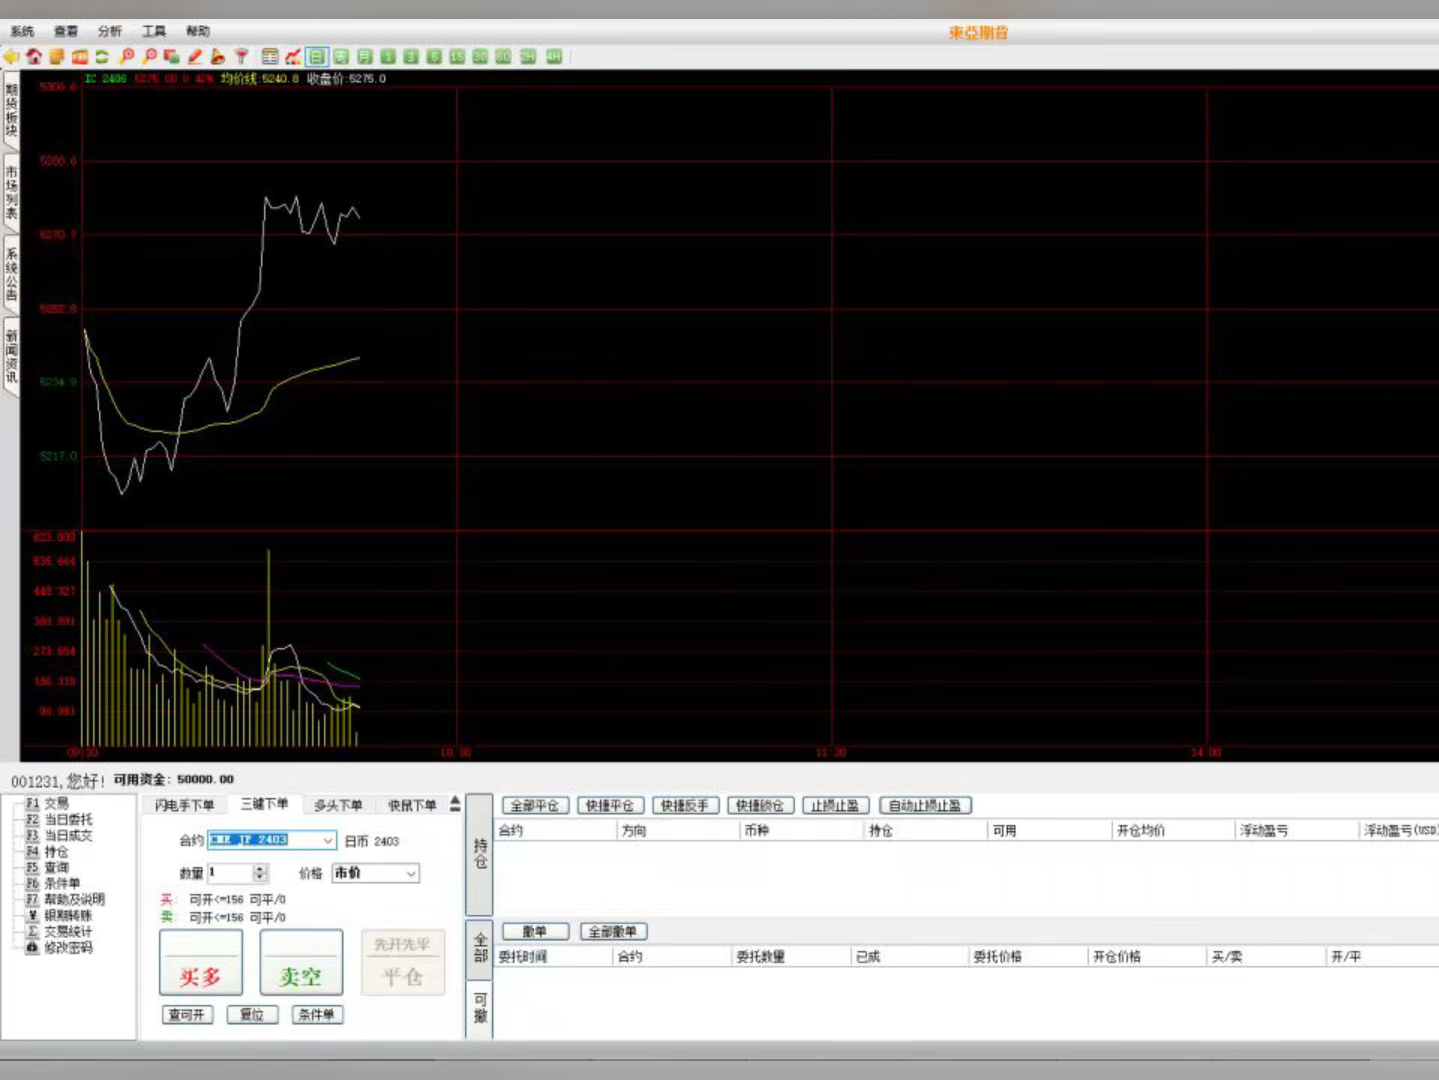Select the weekly period chart button

(x=341, y=57)
